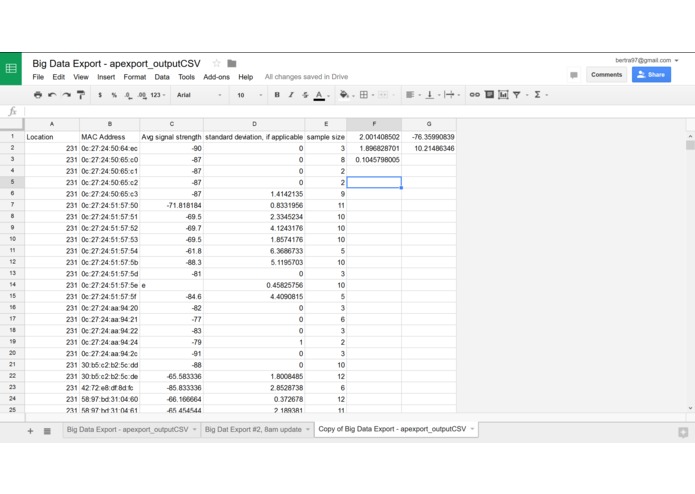This screenshot has width=695, height=494.
Task: Open the Format menu
Action: pos(135,77)
